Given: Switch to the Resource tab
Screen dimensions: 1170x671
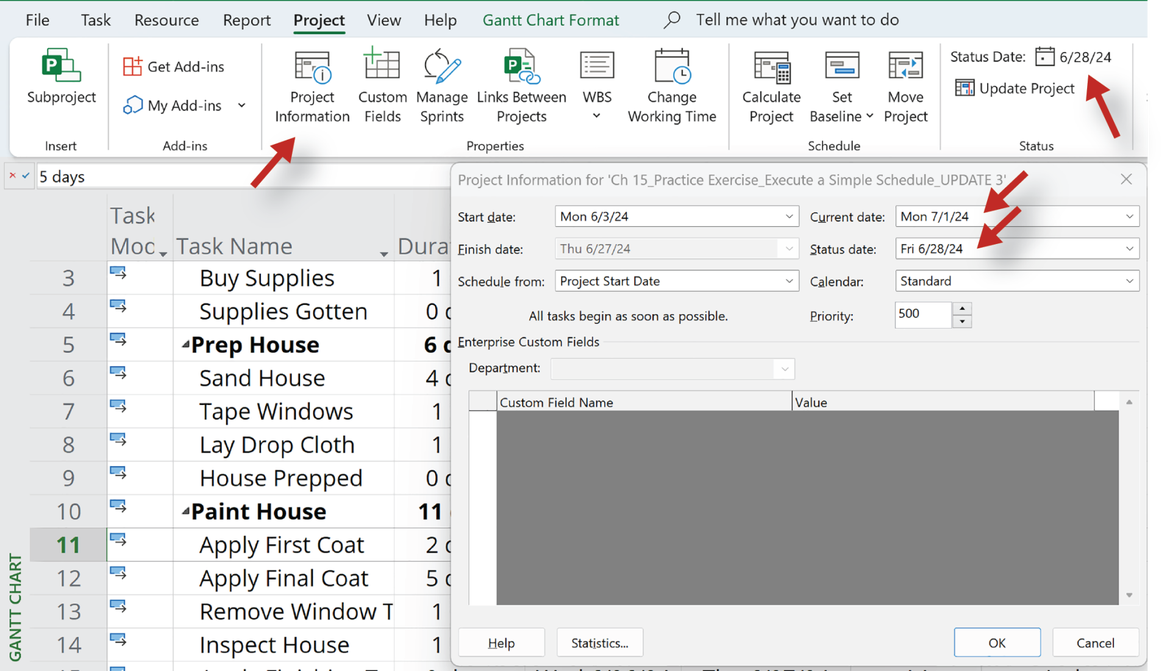Looking at the screenshot, I should [x=166, y=20].
